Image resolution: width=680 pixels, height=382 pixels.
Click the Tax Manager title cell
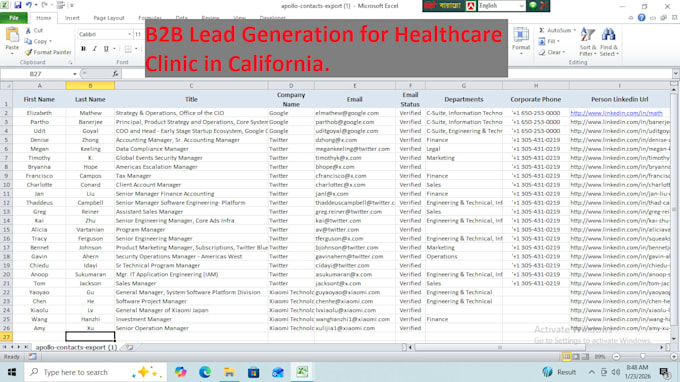(x=191, y=176)
